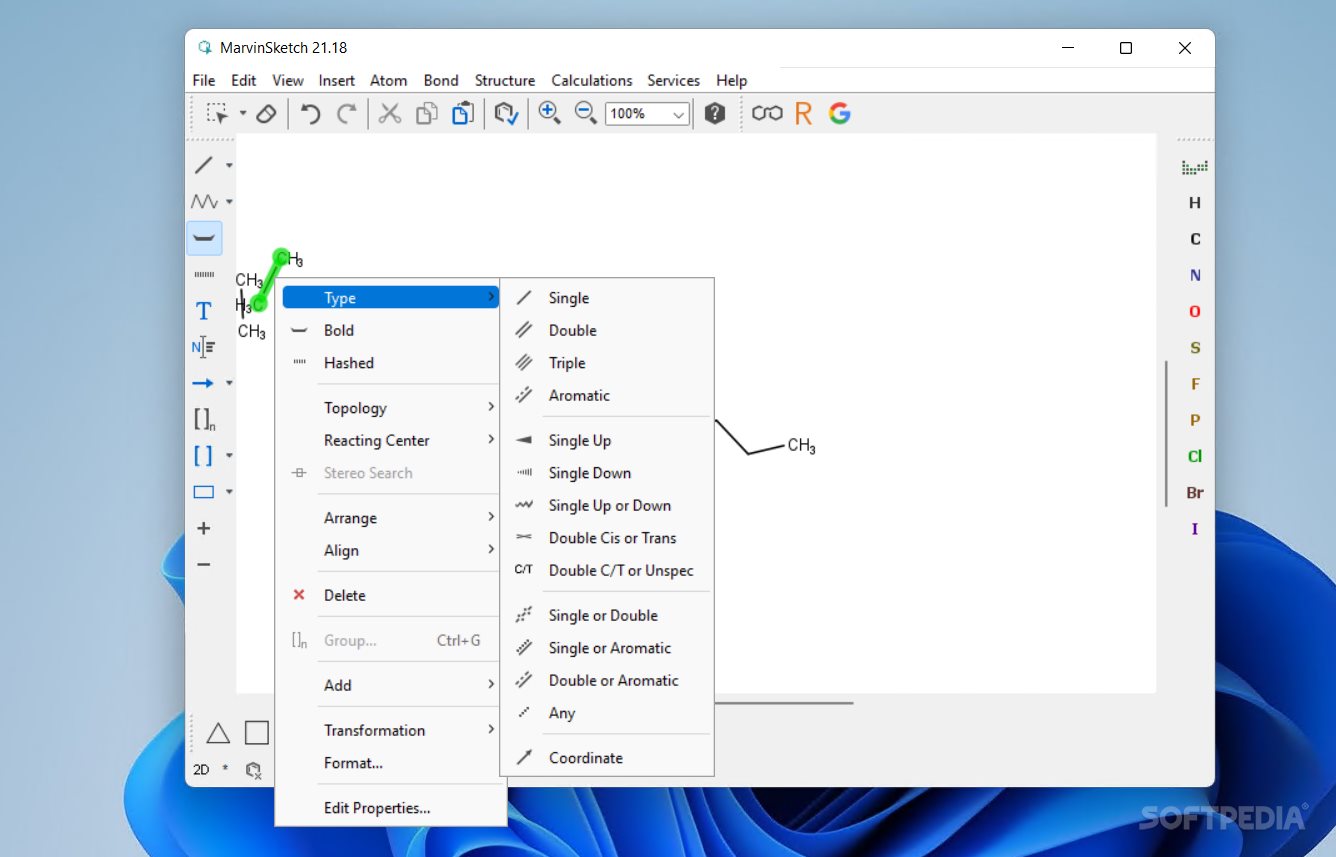
Task: Undo the last action
Action: pyautogui.click(x=311, y=114)
